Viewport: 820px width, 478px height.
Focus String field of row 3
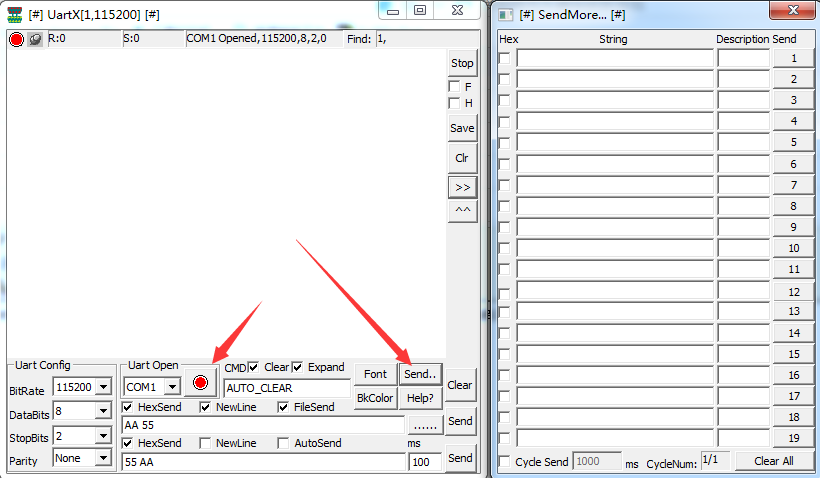[615, 100]
